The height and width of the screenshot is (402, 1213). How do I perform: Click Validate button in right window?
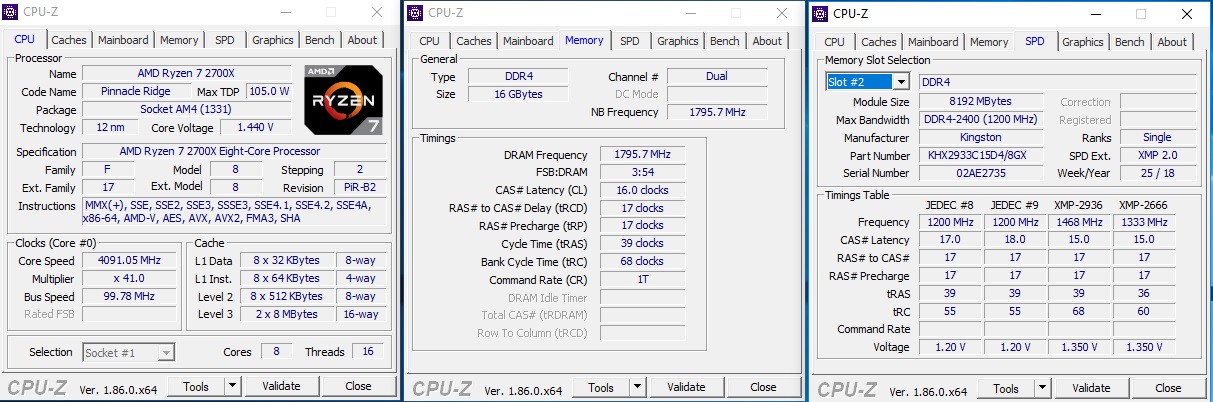click(1091, 388)
